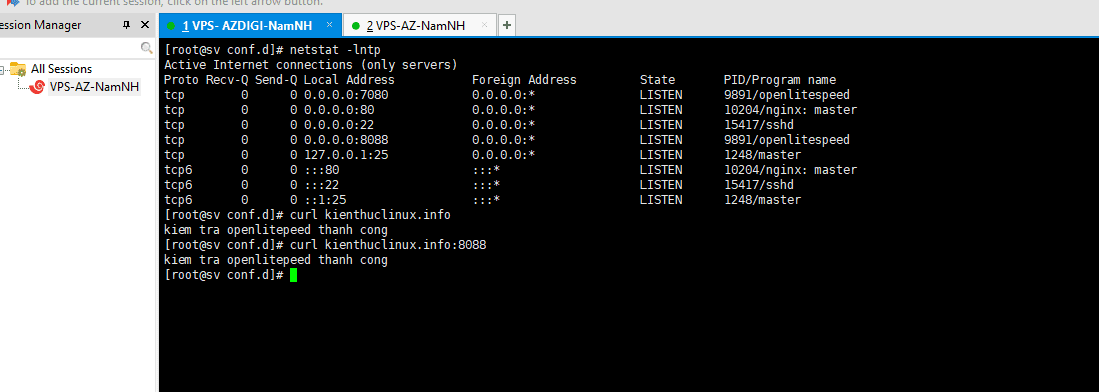Click local address '0.0.0.0:80'

coord(339,110)
